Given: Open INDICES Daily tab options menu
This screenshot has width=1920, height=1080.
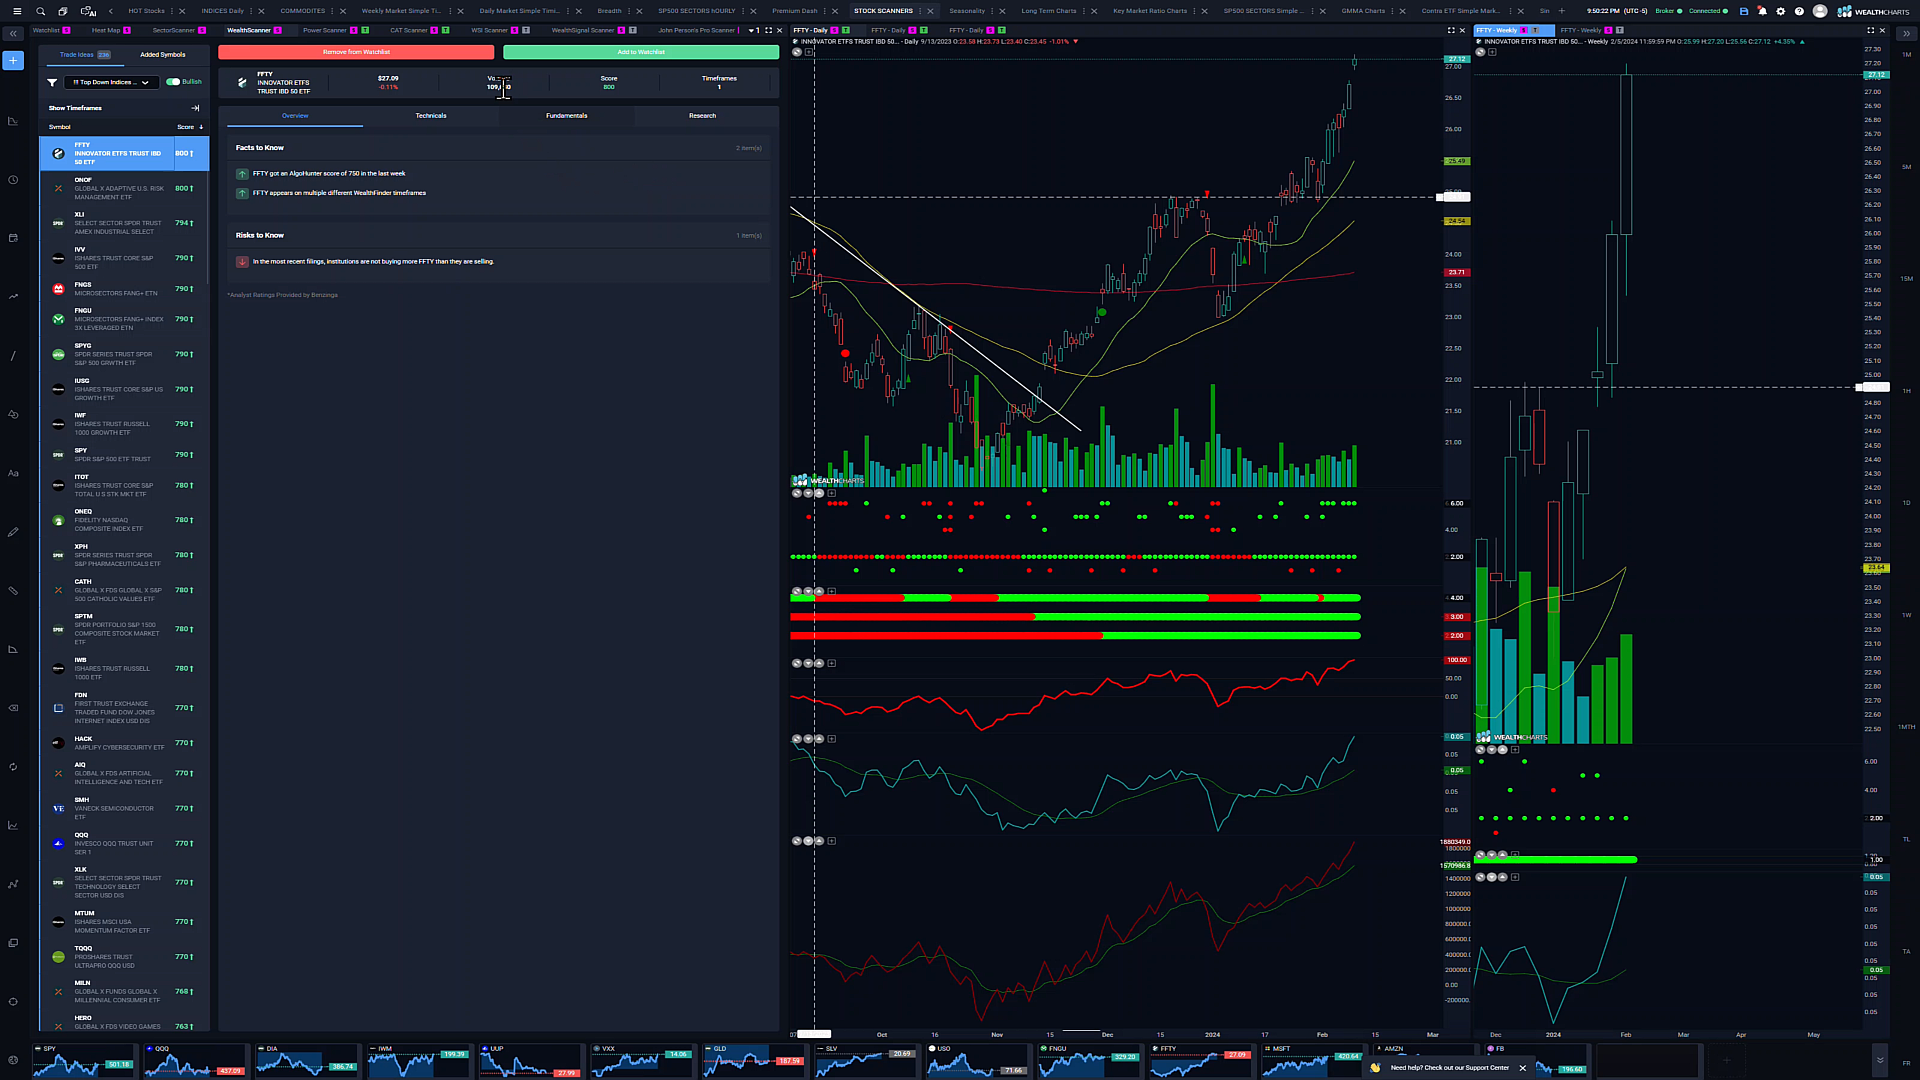Looking at the screenshot, I should tap(252, 11).
